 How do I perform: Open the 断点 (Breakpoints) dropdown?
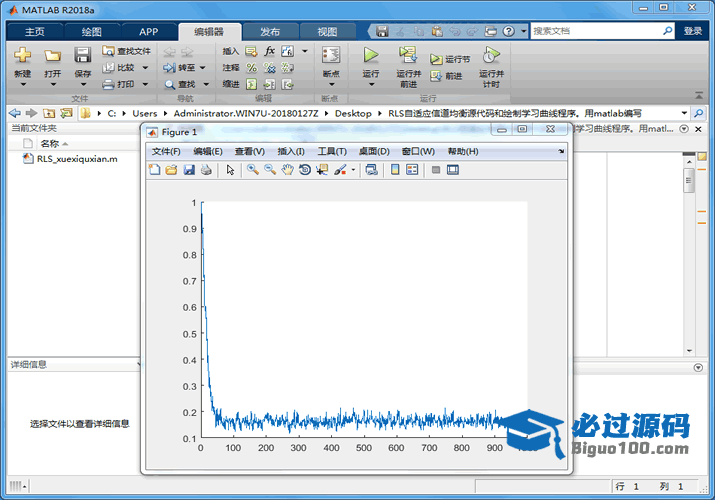331,84
